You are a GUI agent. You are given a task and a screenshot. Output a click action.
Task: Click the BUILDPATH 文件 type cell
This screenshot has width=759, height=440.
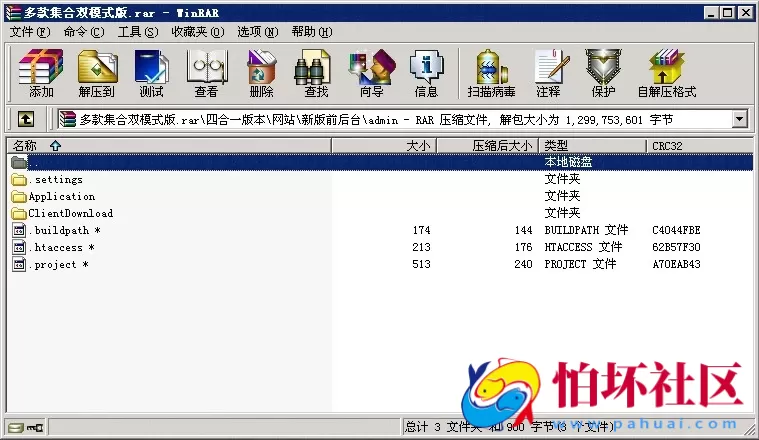[x=586, y=230]
